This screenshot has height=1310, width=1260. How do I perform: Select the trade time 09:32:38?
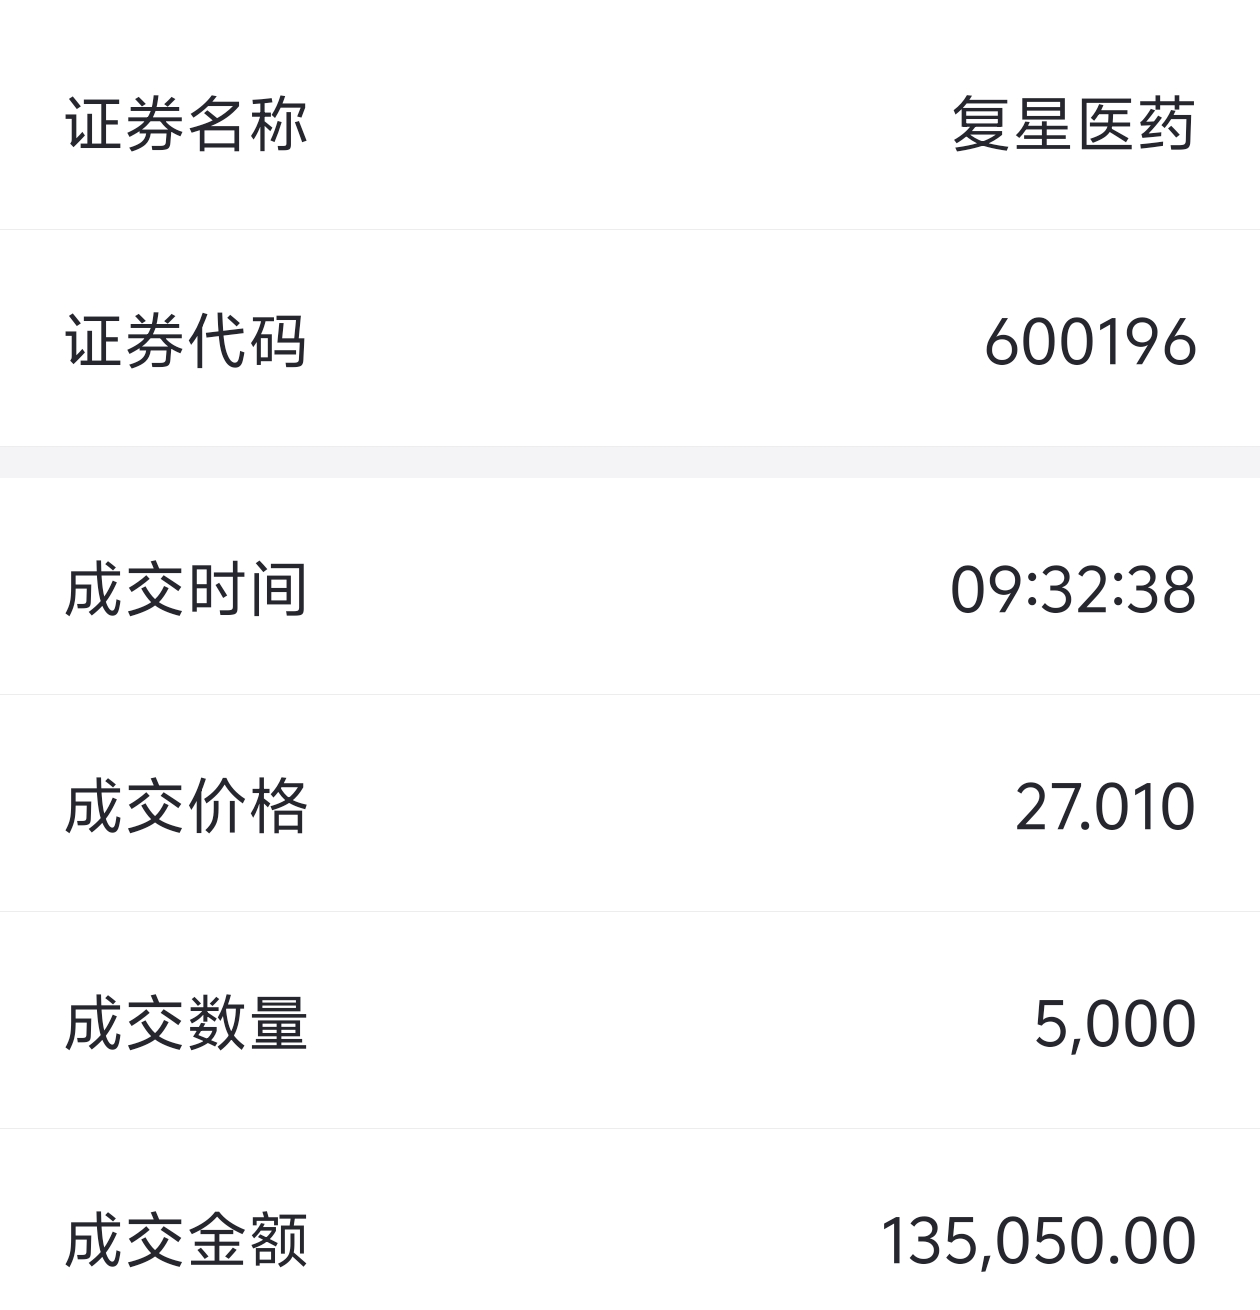click(x=1073, y=589)
